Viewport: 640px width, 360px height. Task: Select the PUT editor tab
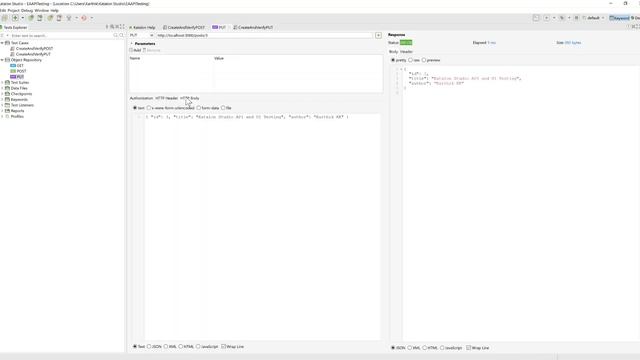pos(219,27)
